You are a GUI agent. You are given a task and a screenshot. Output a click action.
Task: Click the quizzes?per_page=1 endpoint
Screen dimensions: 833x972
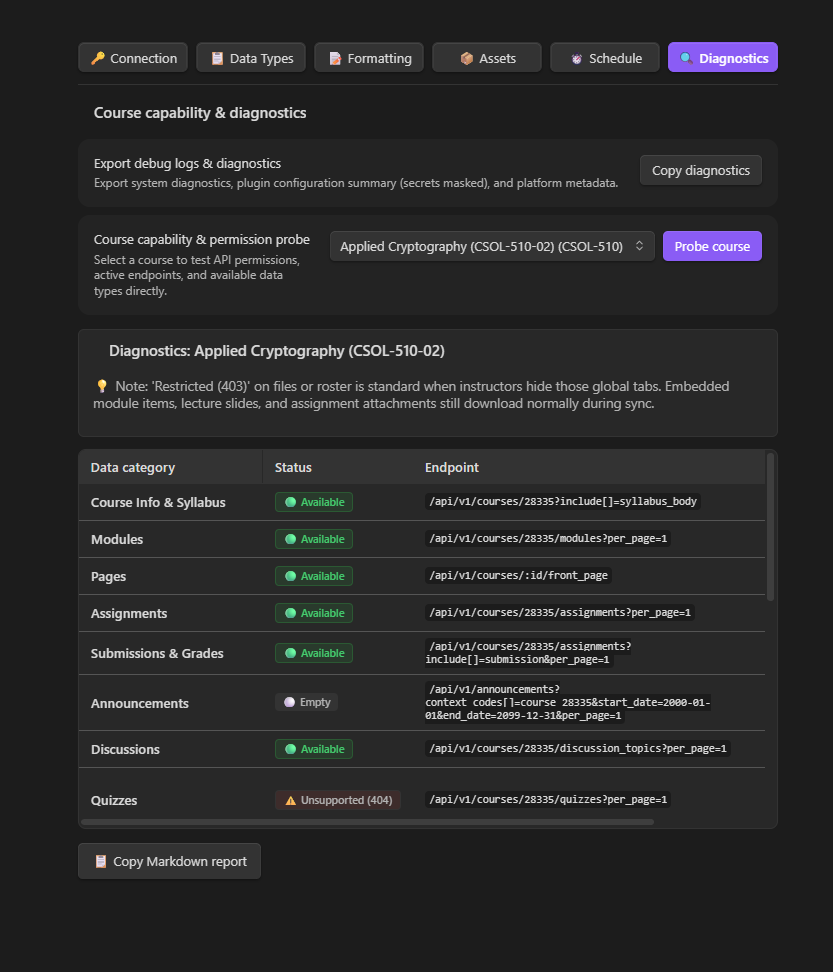[x=548, y=799]
